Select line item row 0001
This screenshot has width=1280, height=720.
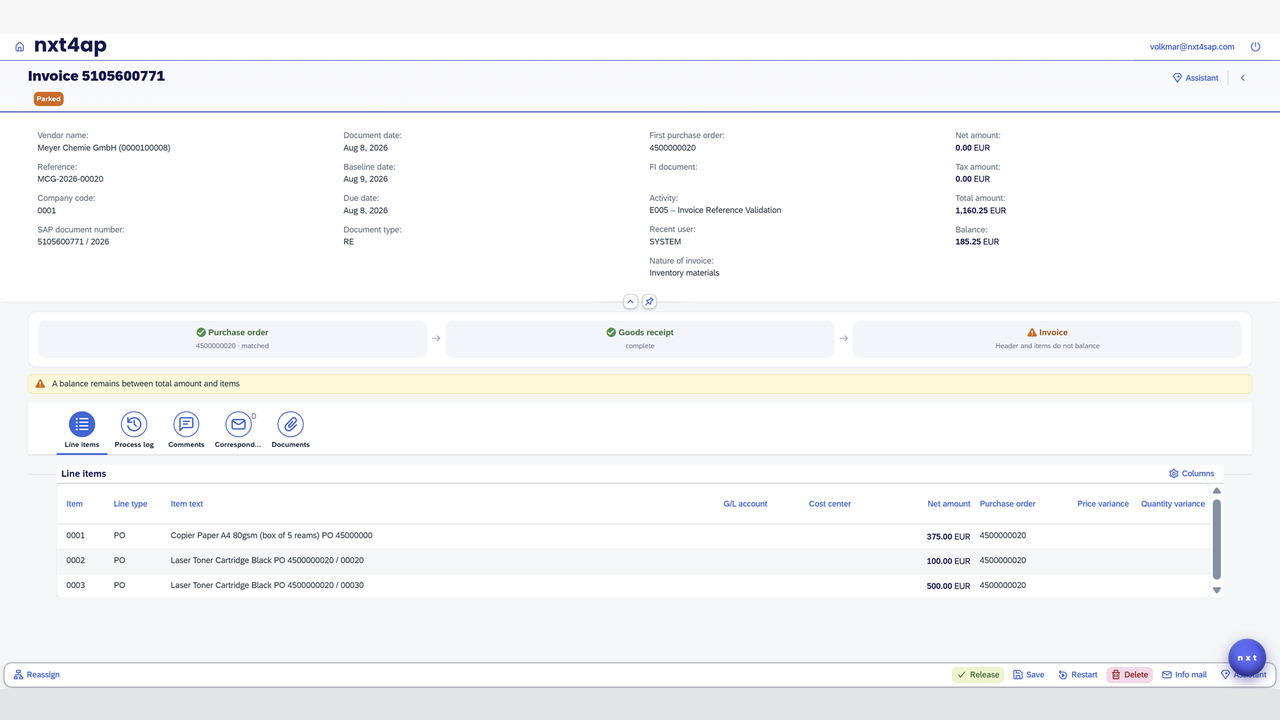tap(633, 536)
